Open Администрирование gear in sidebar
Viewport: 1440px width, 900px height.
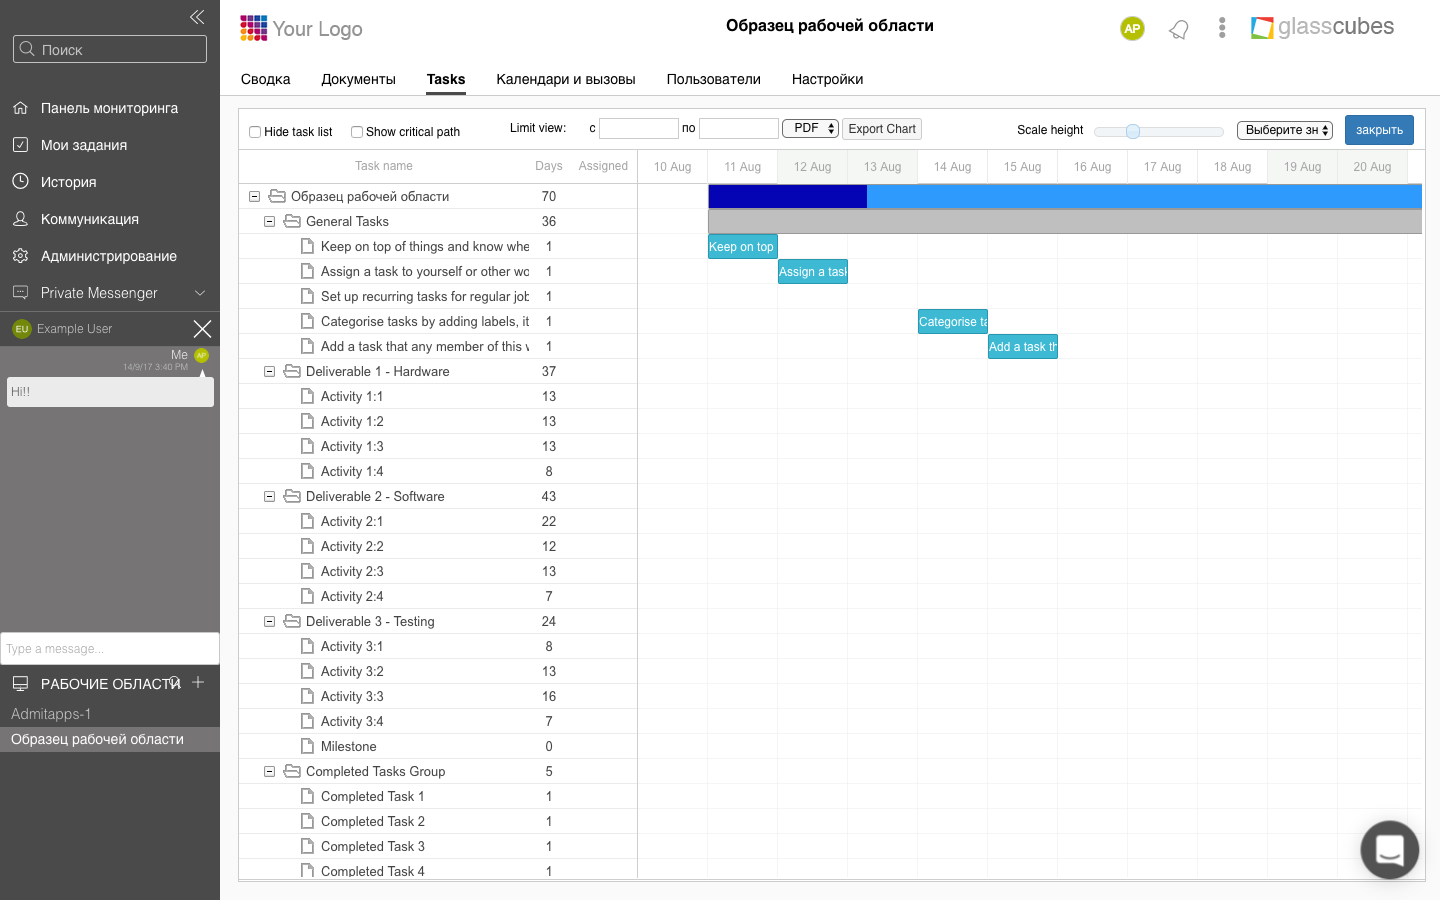click(20, 256)
